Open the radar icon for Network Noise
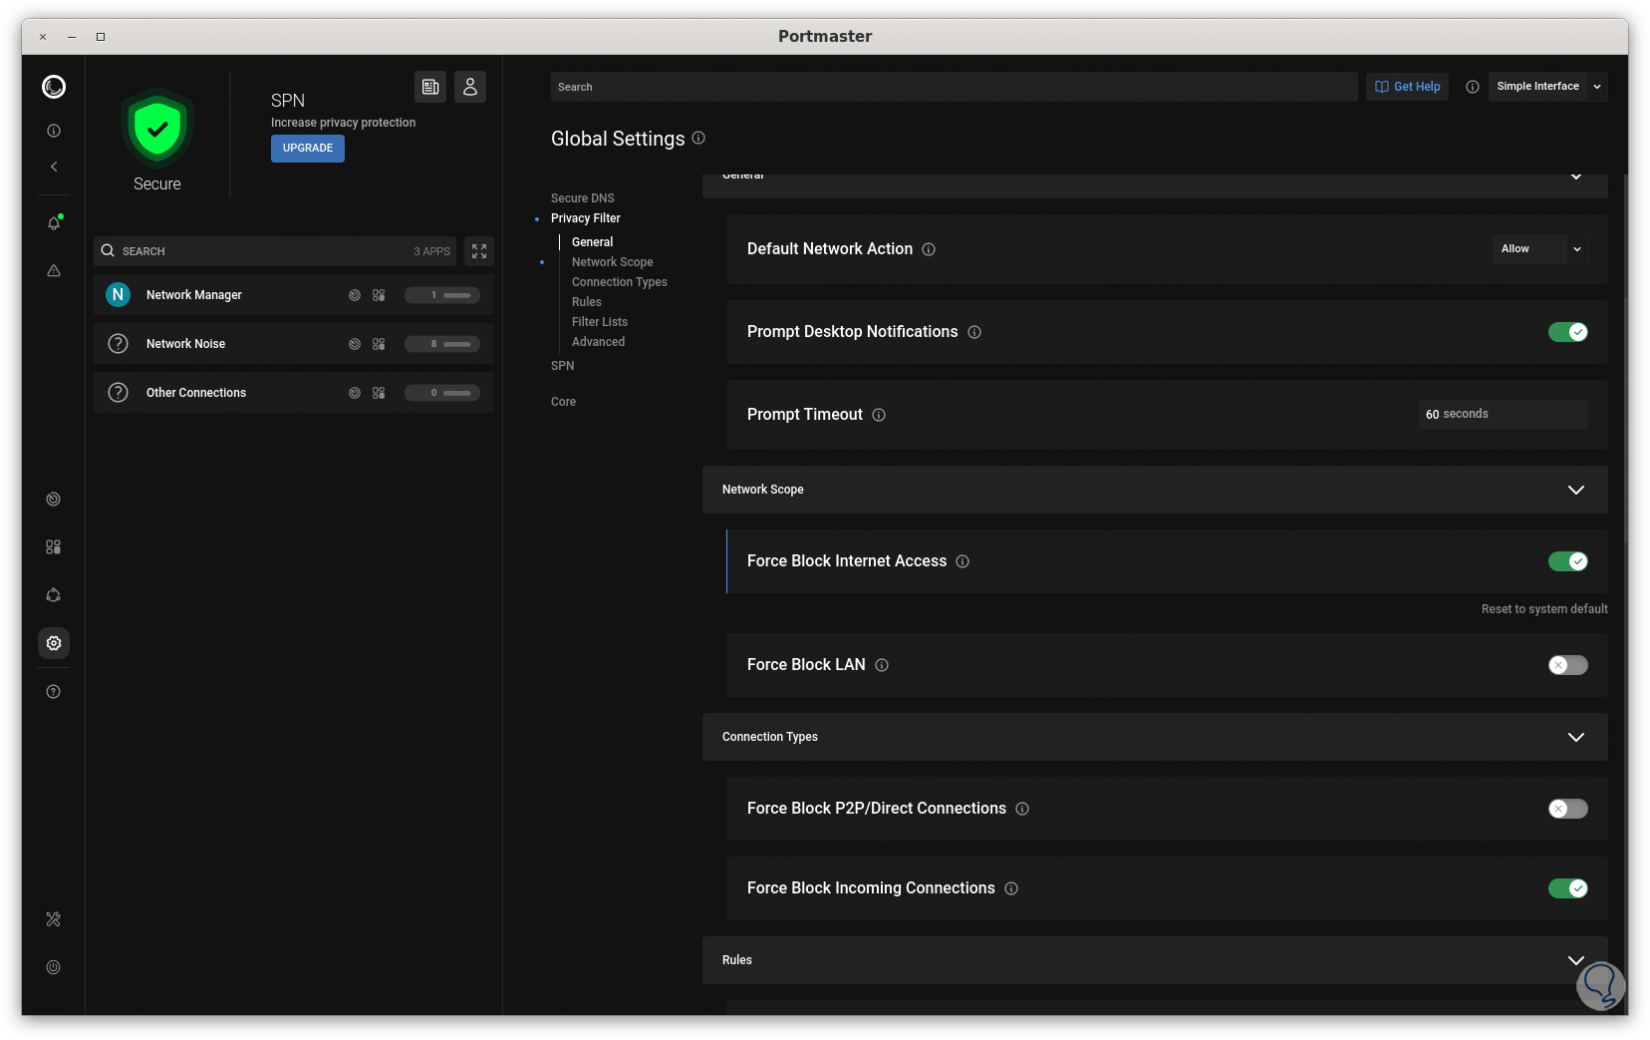This screenshot has width=1650, height=1040. click(354, 344)
